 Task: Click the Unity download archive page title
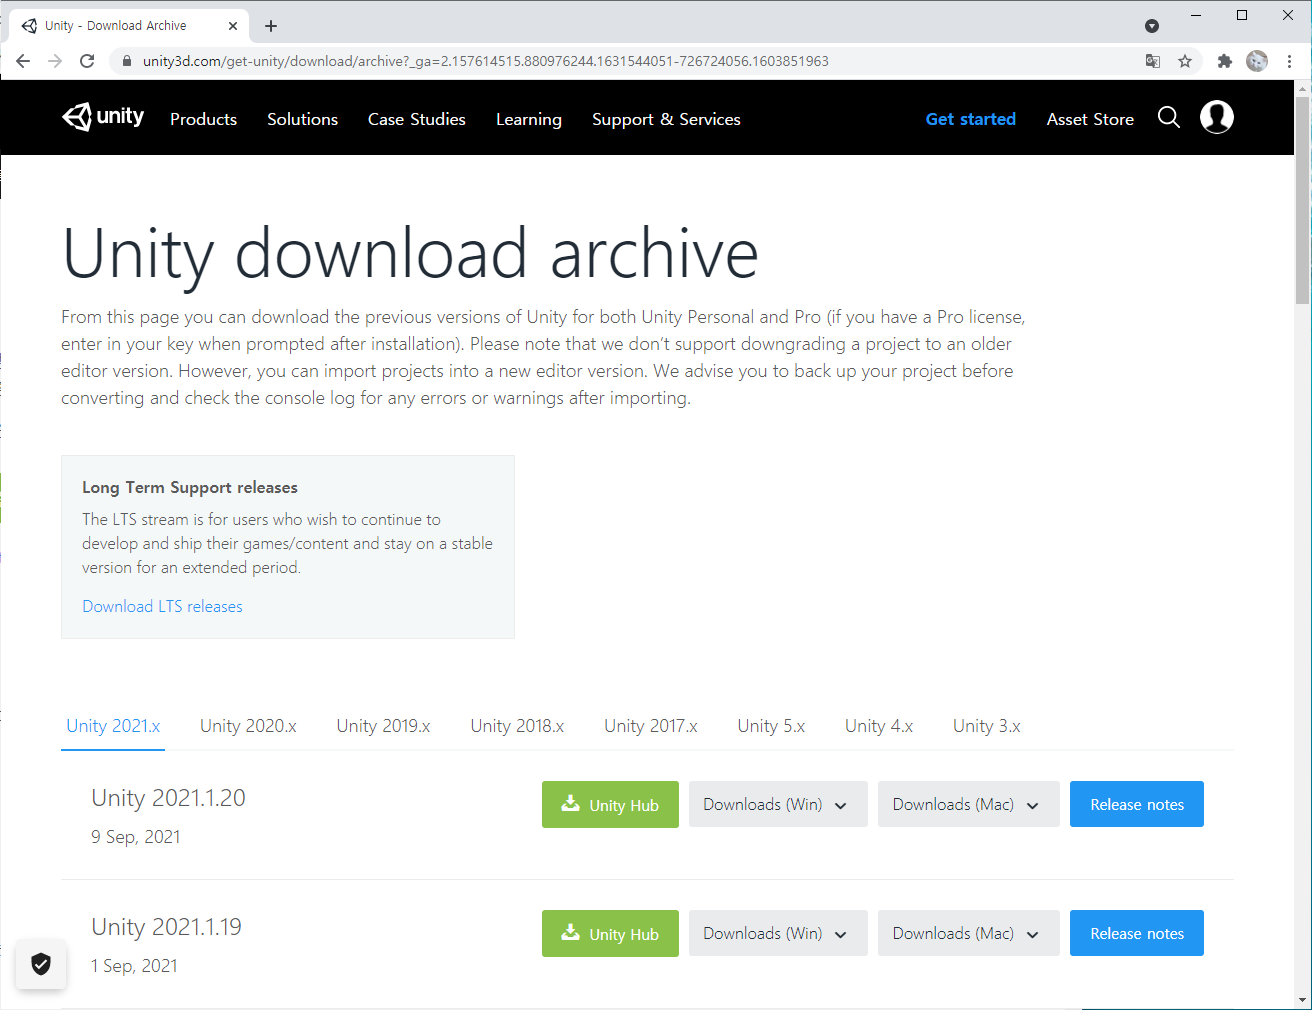click(x=410, y=254)
